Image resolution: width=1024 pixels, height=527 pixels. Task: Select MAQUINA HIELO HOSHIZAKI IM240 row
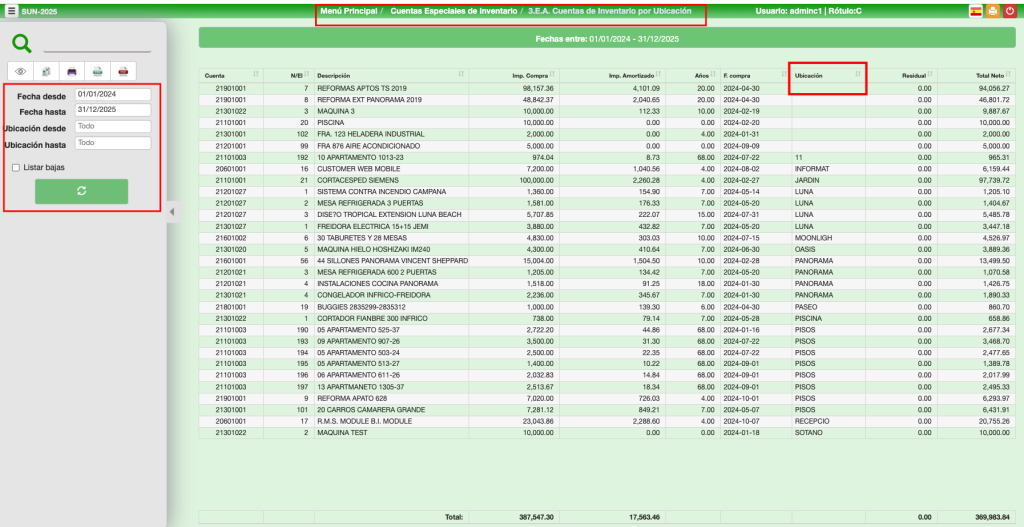(607, 249)
